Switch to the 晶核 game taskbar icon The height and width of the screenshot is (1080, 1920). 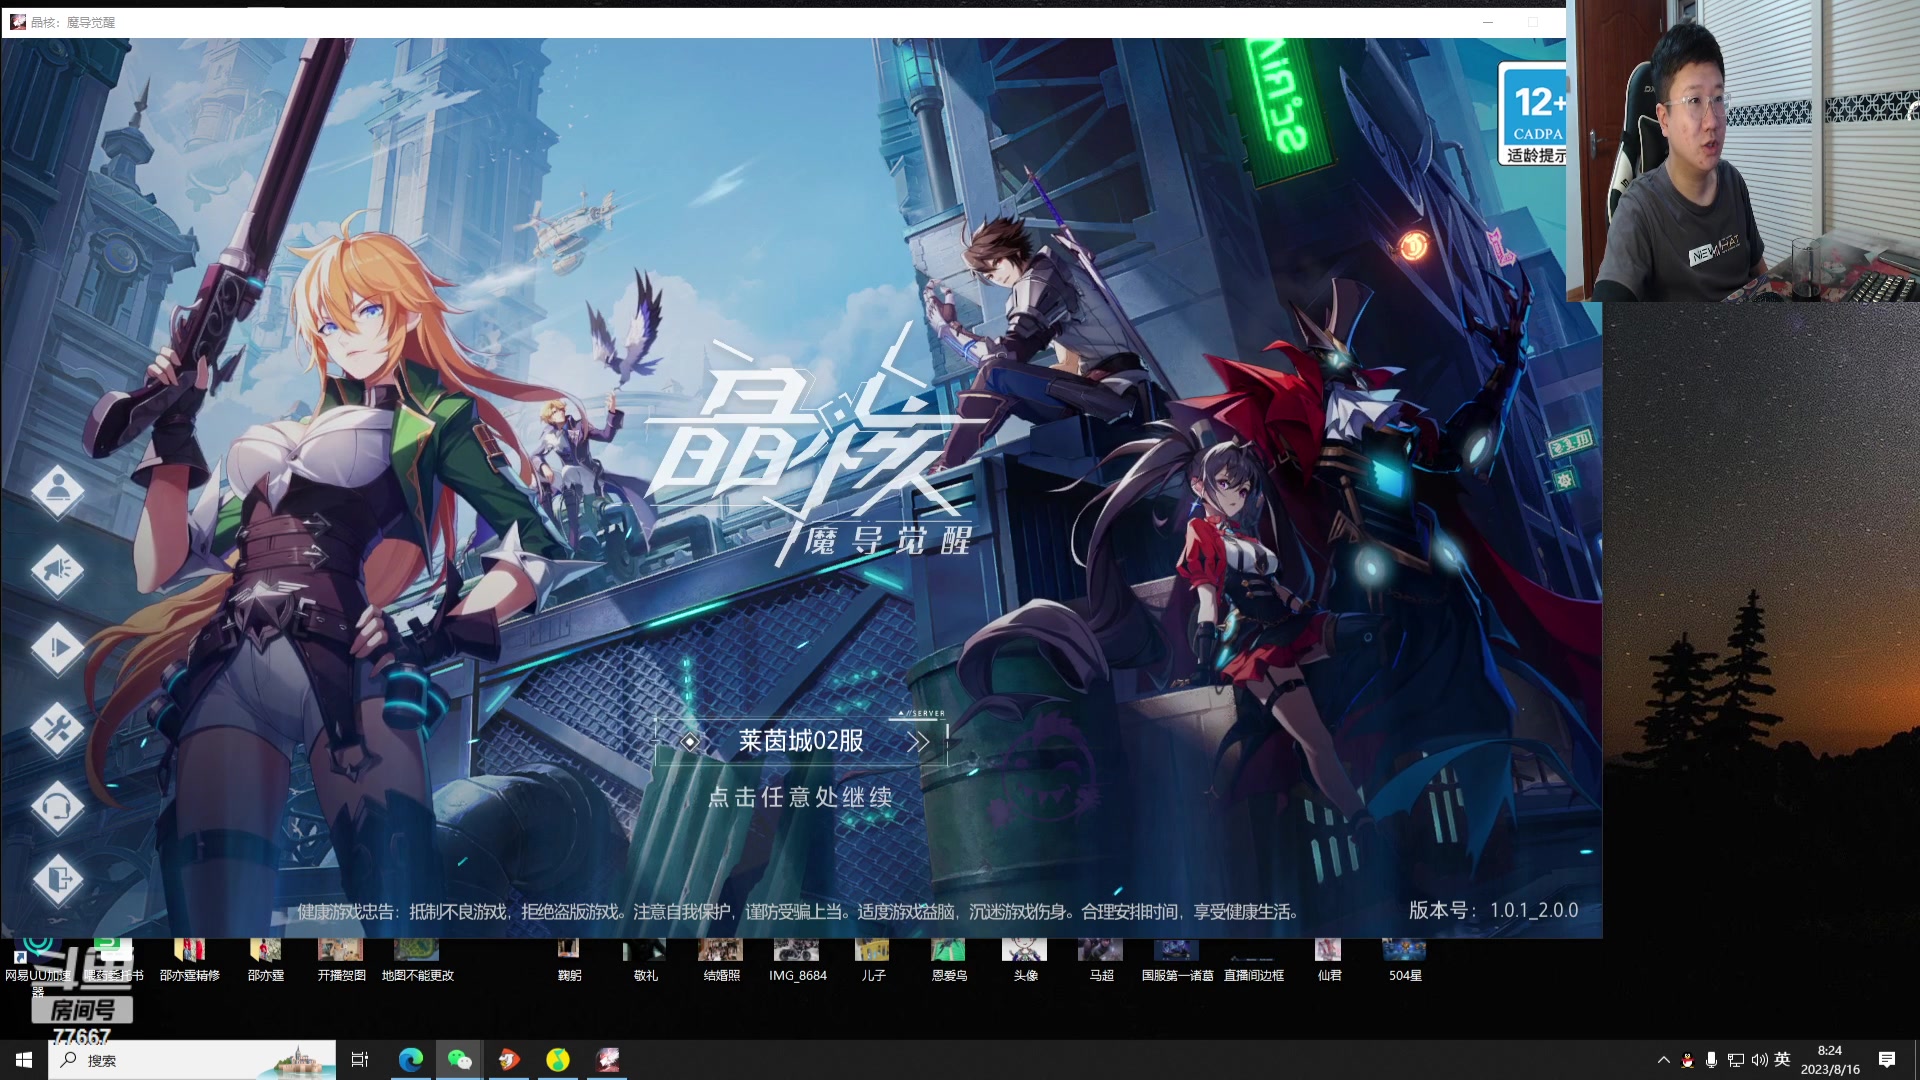(x=608, y=1060)
